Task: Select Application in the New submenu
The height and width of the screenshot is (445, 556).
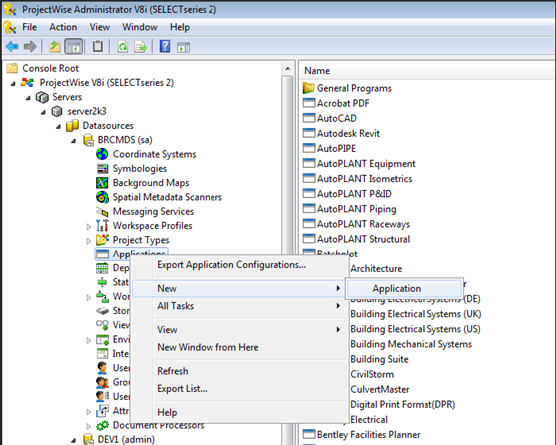Action: coord(405,288)
